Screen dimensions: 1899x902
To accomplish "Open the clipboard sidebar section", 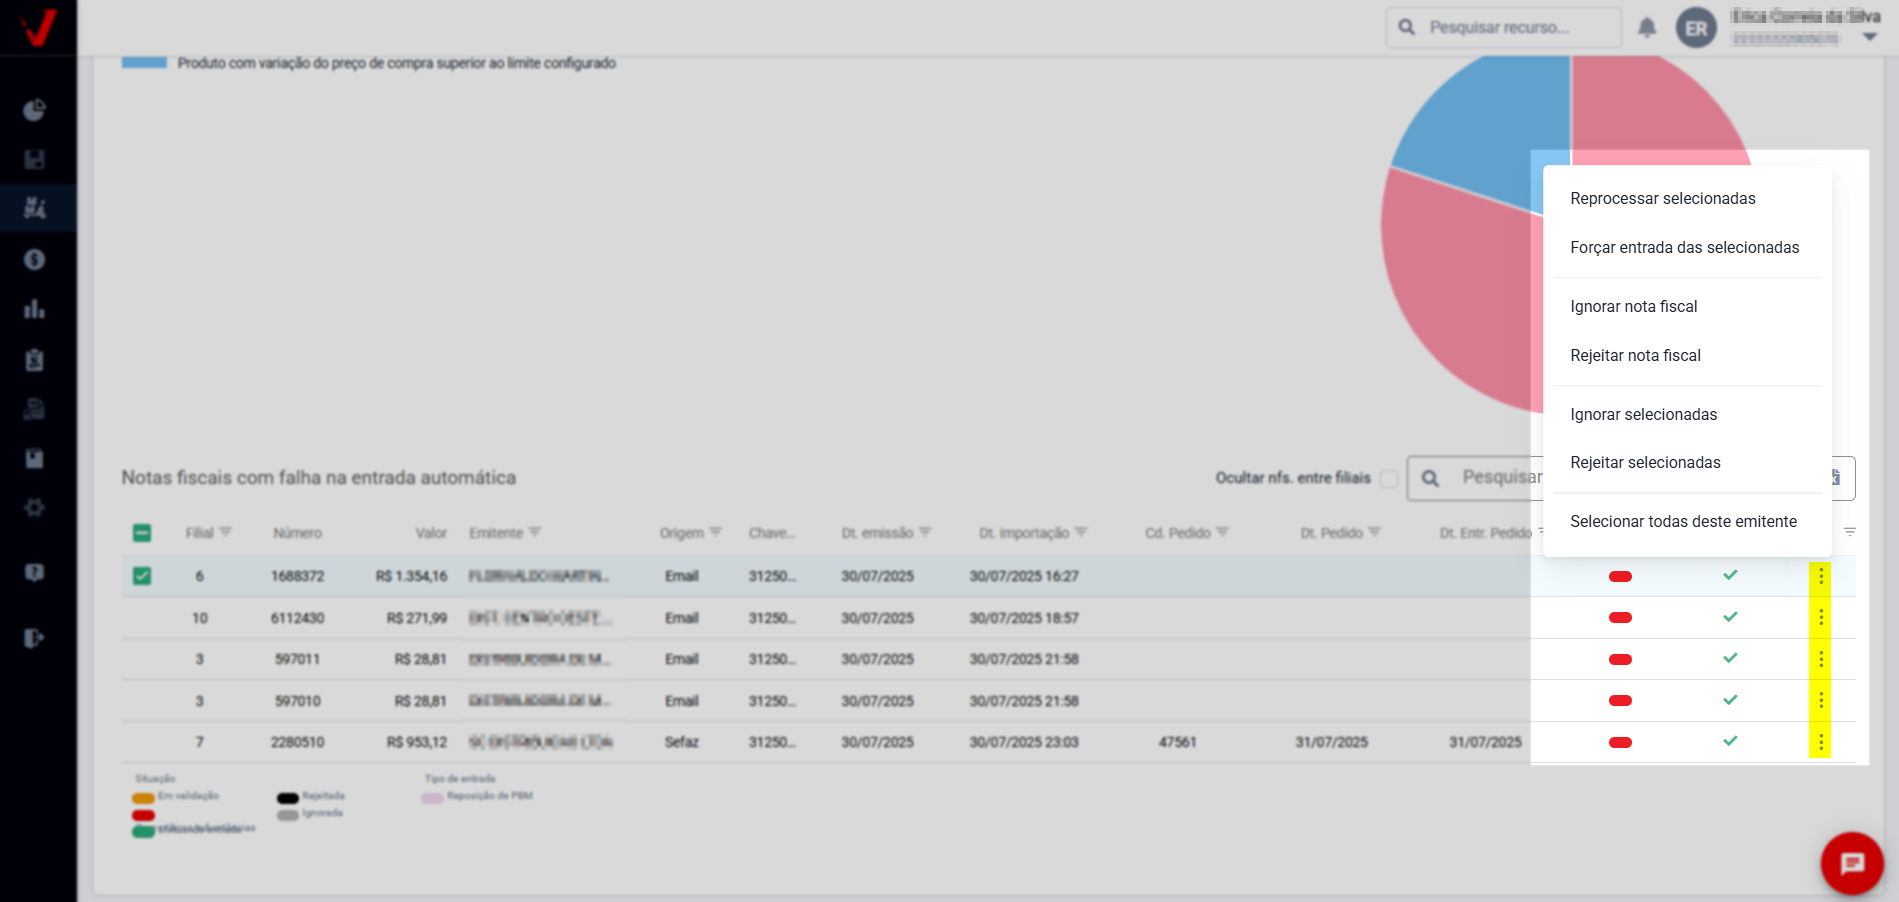I will pyautogui.click(x=35, y=360).
